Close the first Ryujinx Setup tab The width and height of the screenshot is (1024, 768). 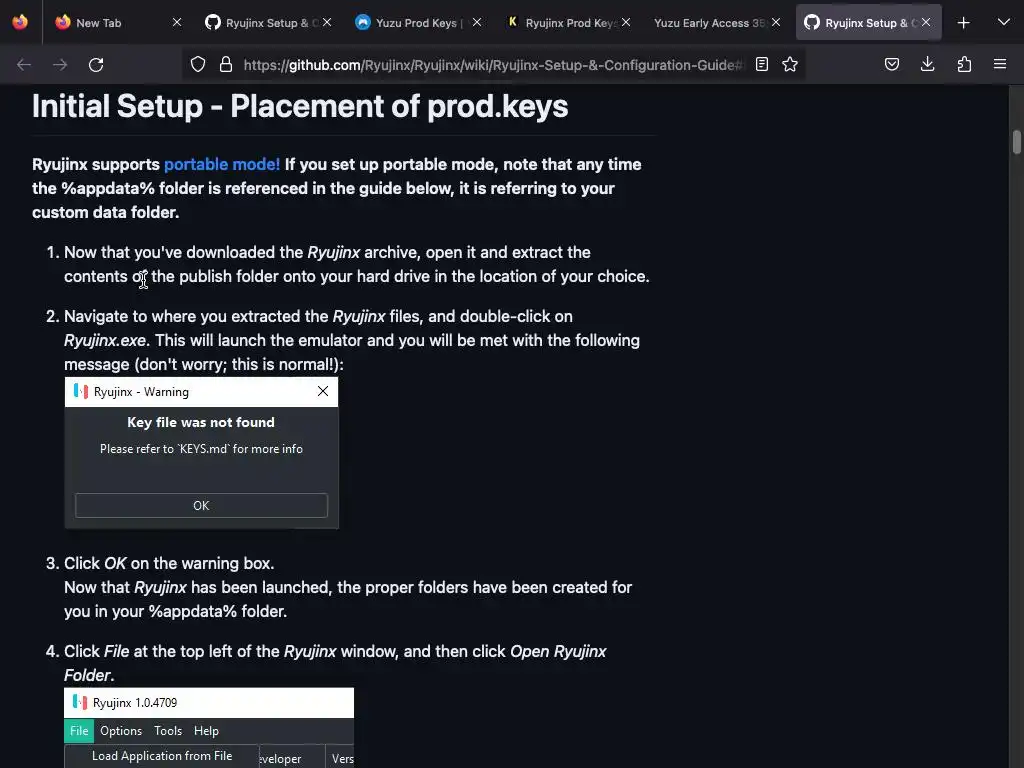(327, 22)
